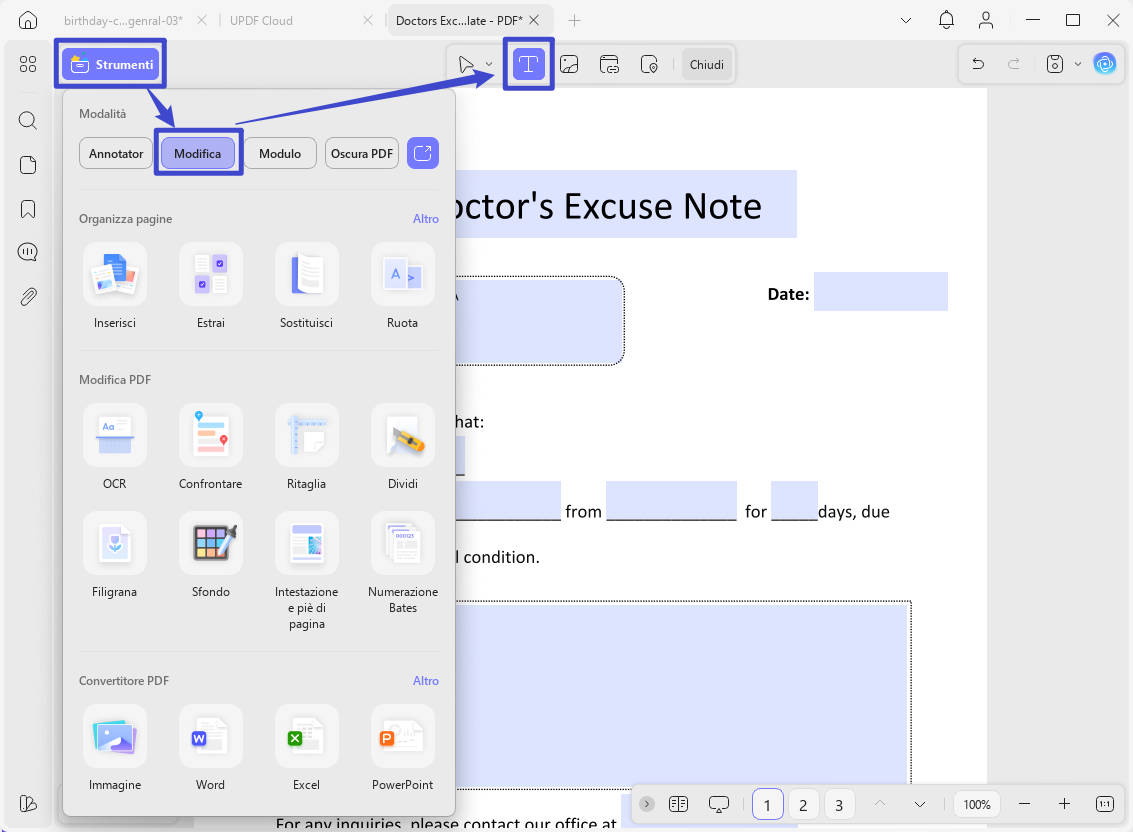Click the Date form field
The width and height of the screenshot is (1133, 832).
point(881,291)
